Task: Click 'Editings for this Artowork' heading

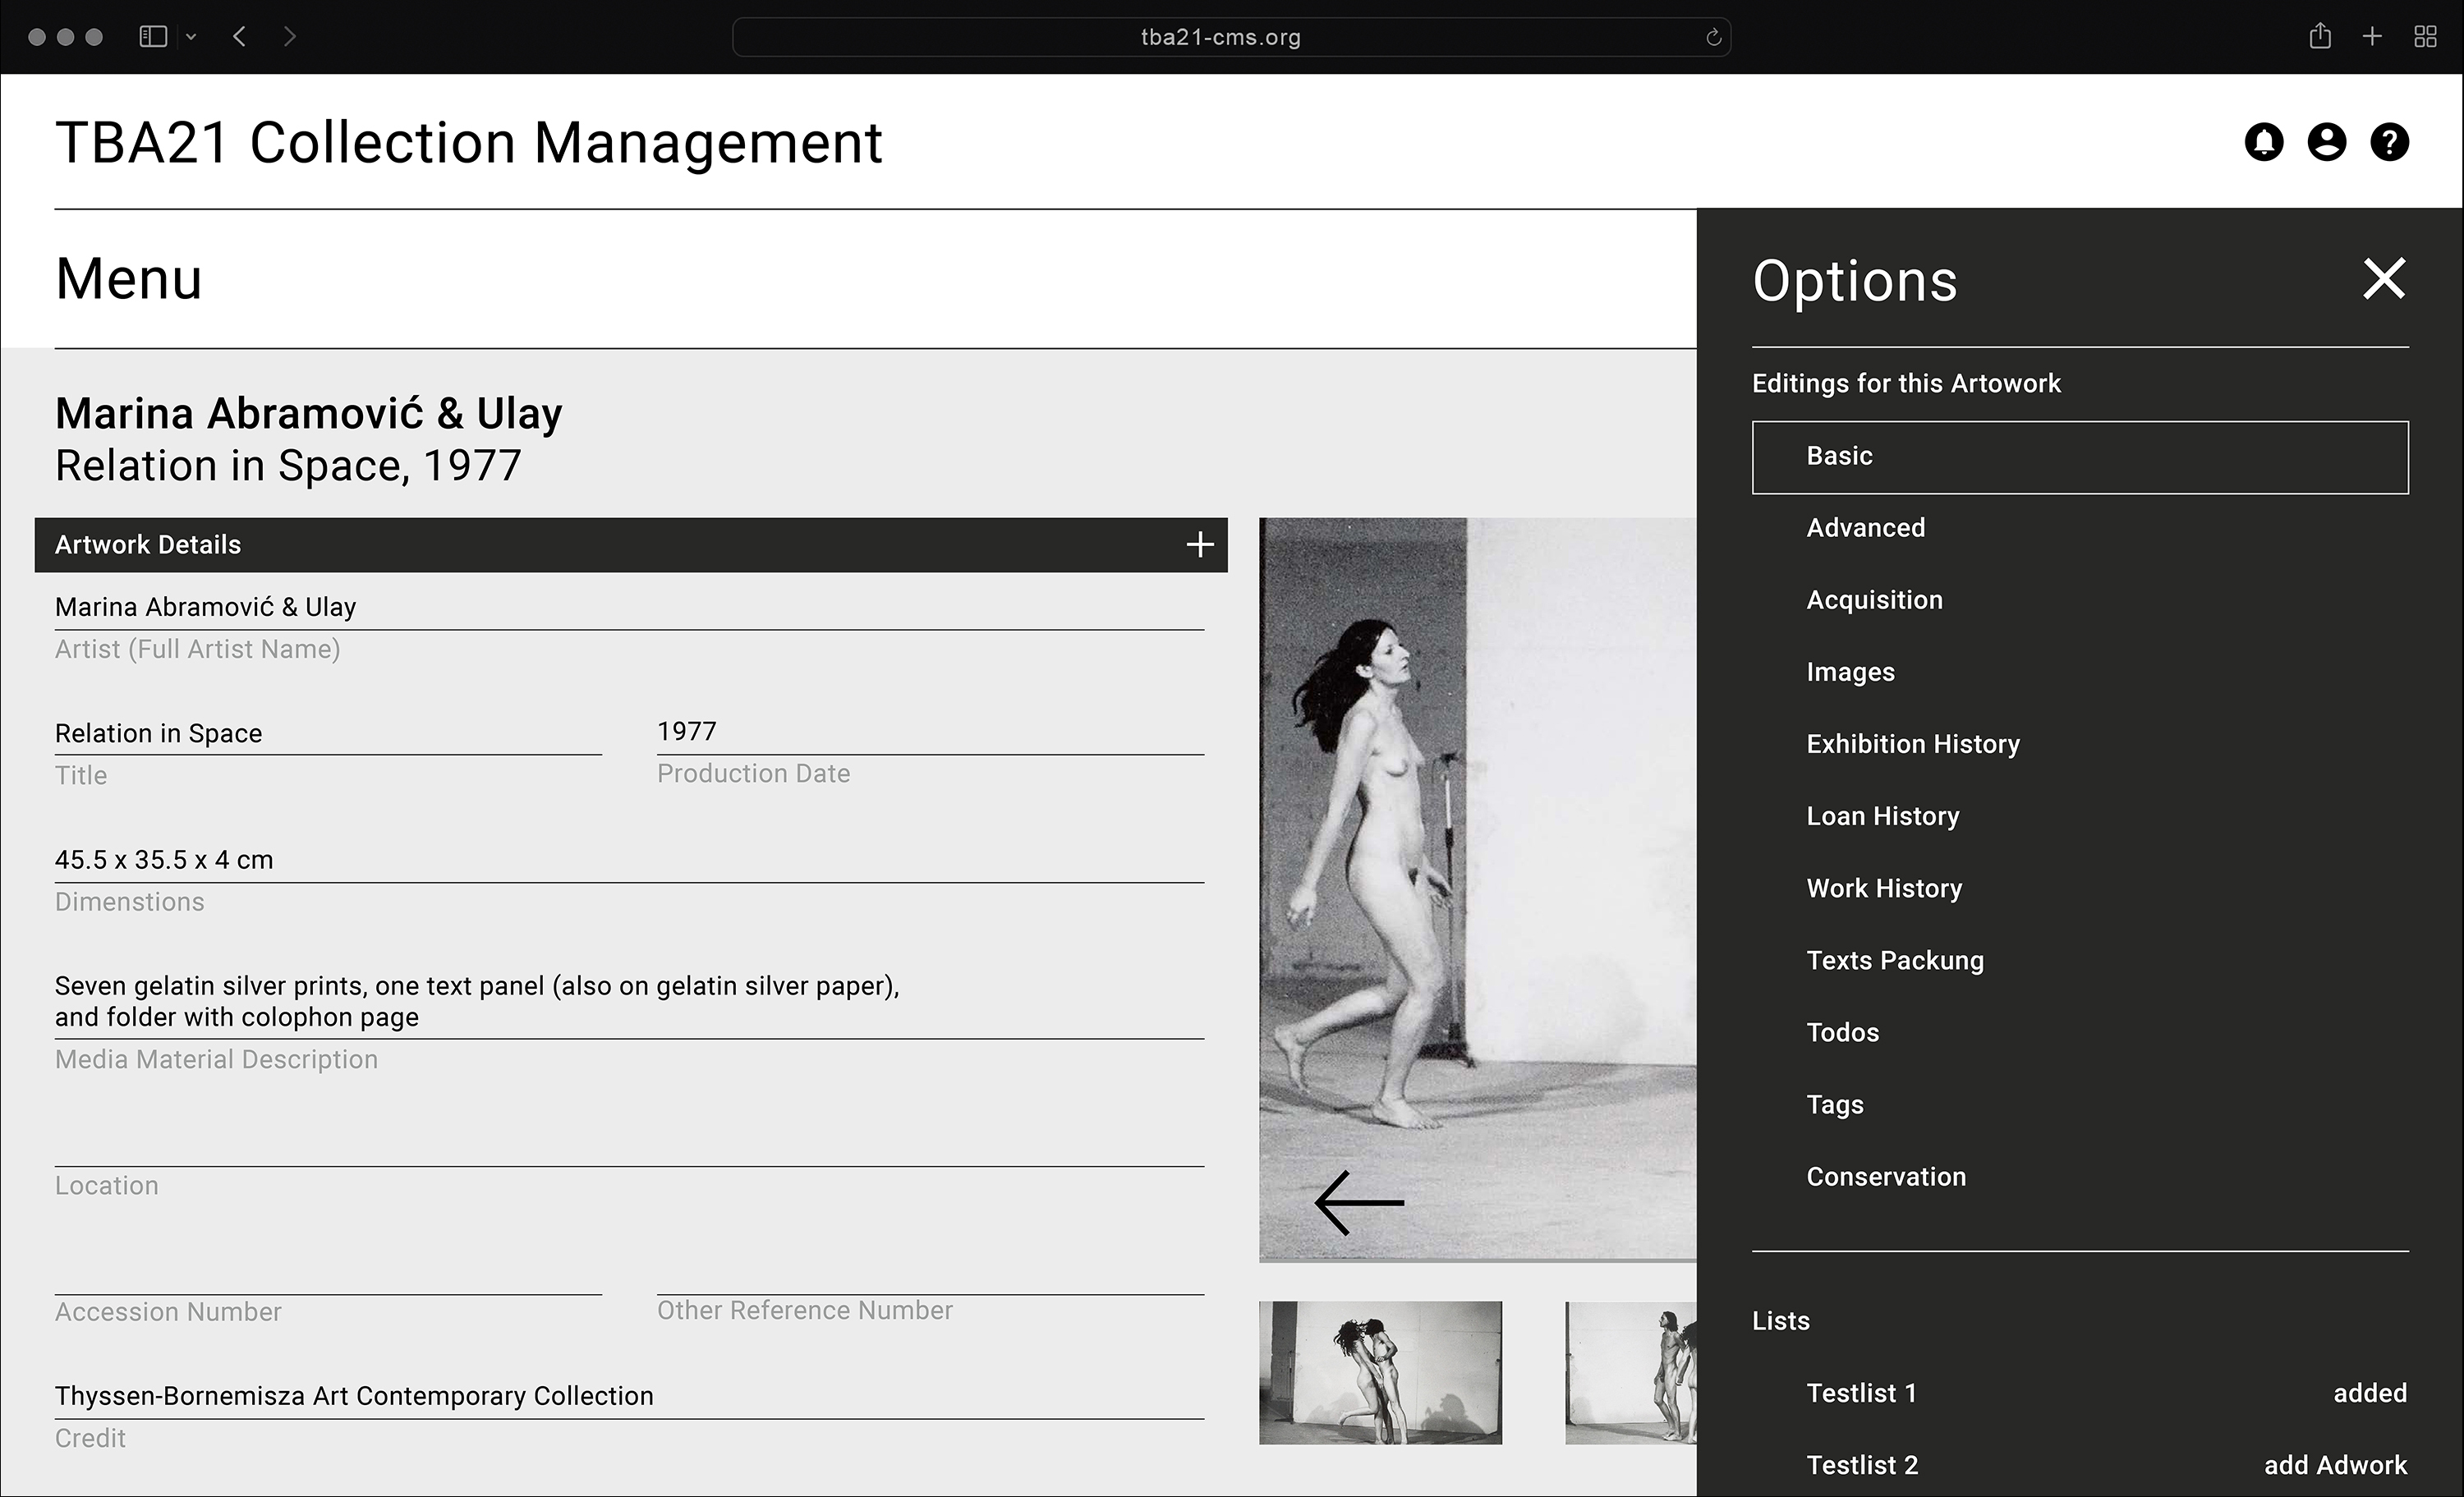Action: (1906, 384)
